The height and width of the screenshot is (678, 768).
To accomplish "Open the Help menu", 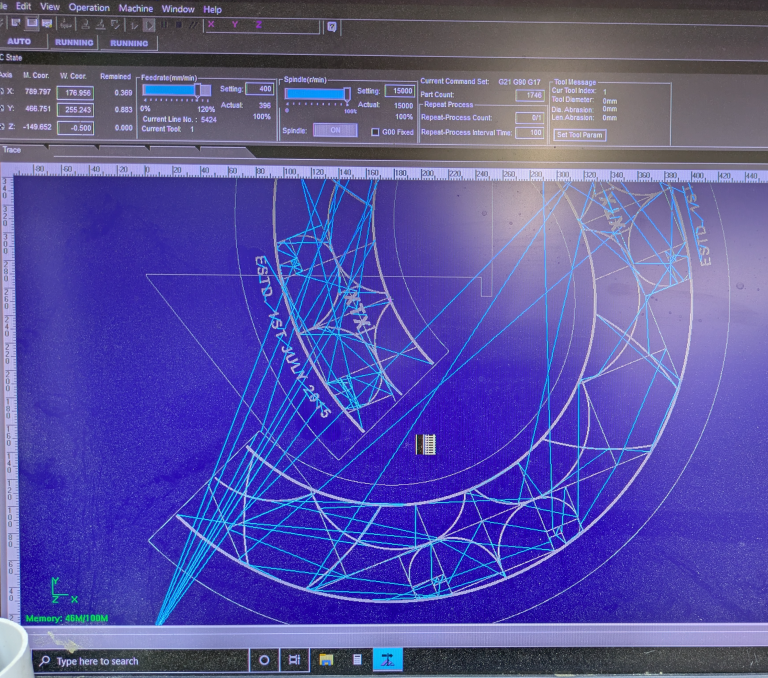I will (x=212, y=9).
